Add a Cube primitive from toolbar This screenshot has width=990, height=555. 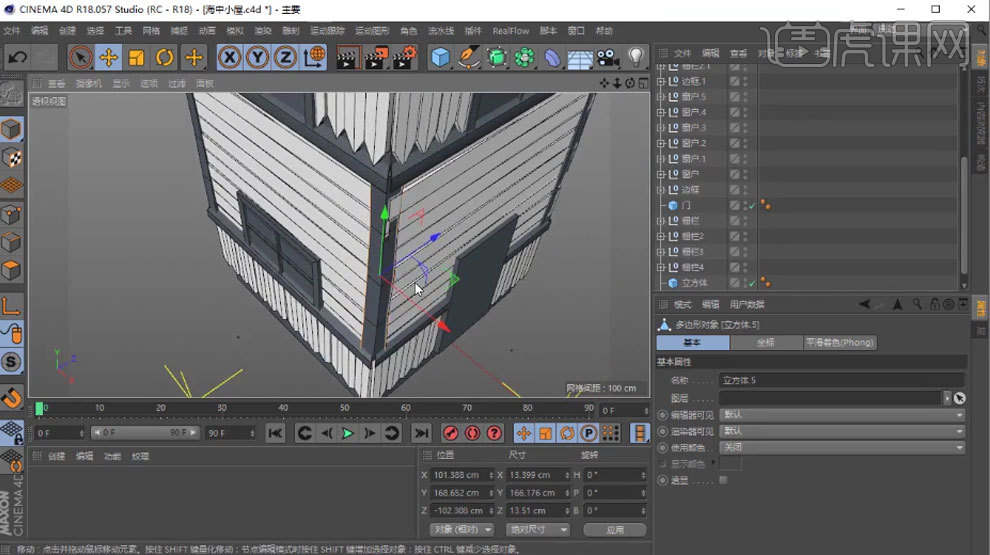click(440, 58)
